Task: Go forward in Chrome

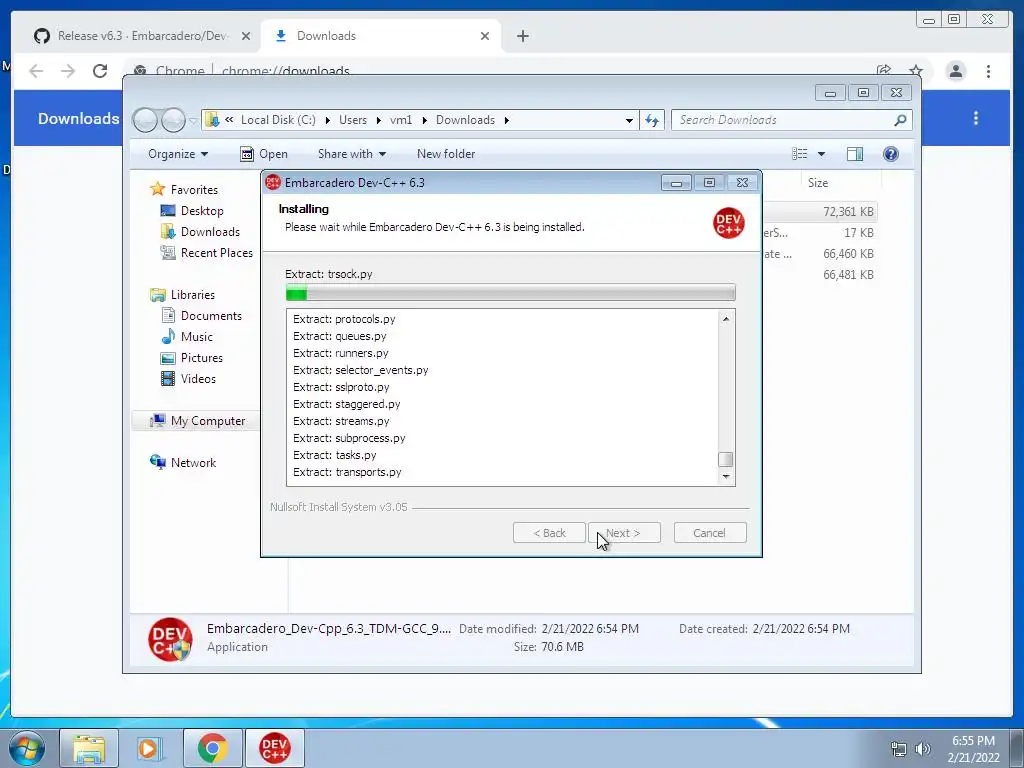Action: [x=68, y=71]
